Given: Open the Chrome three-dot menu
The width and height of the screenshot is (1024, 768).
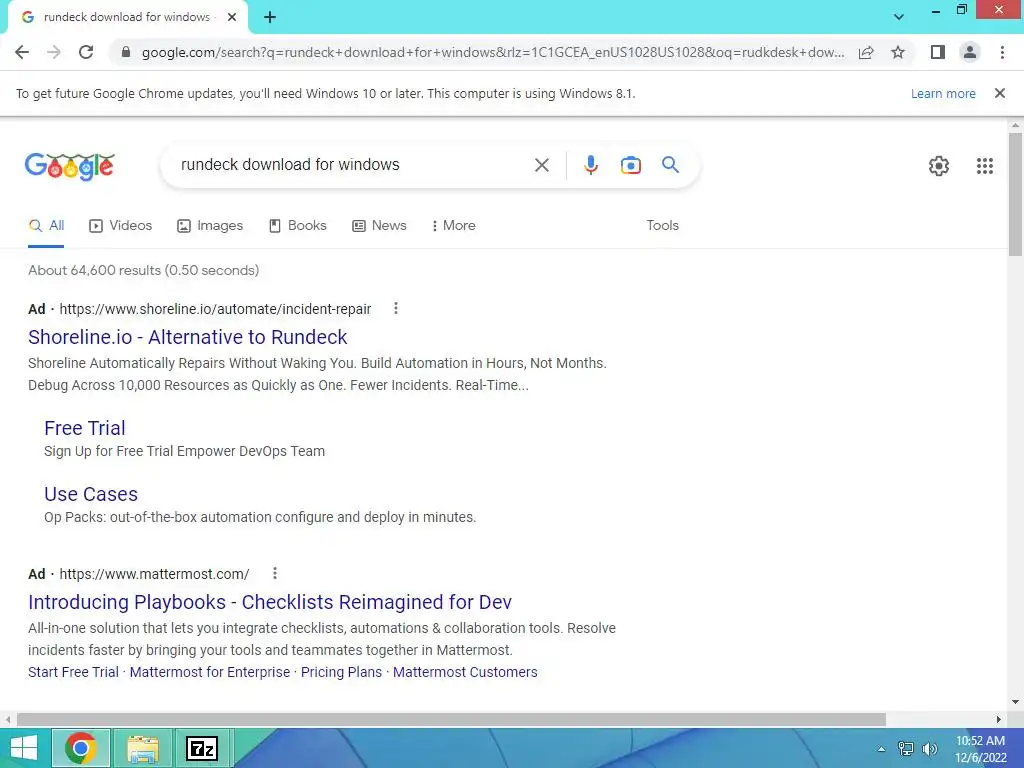Looking at the screenshot, I should (x=1002, y=52).
